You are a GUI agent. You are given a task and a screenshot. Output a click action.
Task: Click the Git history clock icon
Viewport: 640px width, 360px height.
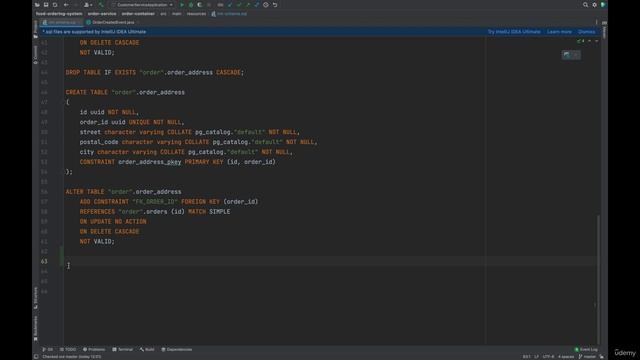266,5
